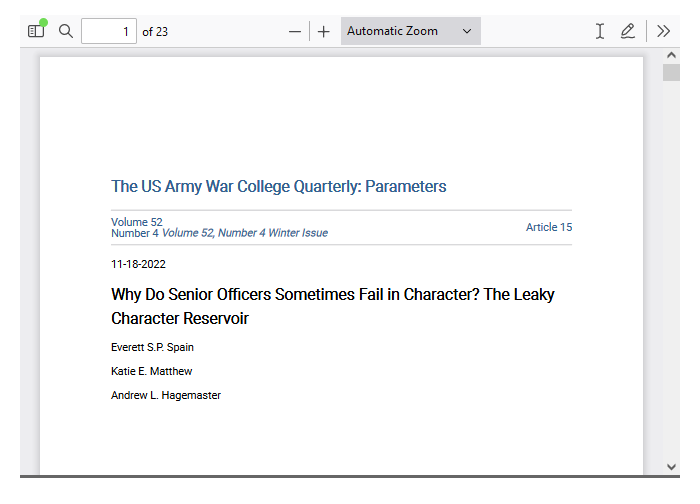This screenshot has height=504, width=700.
Task: Open the Automatic Zoom dropdown
Action: [x=411, y=31]
